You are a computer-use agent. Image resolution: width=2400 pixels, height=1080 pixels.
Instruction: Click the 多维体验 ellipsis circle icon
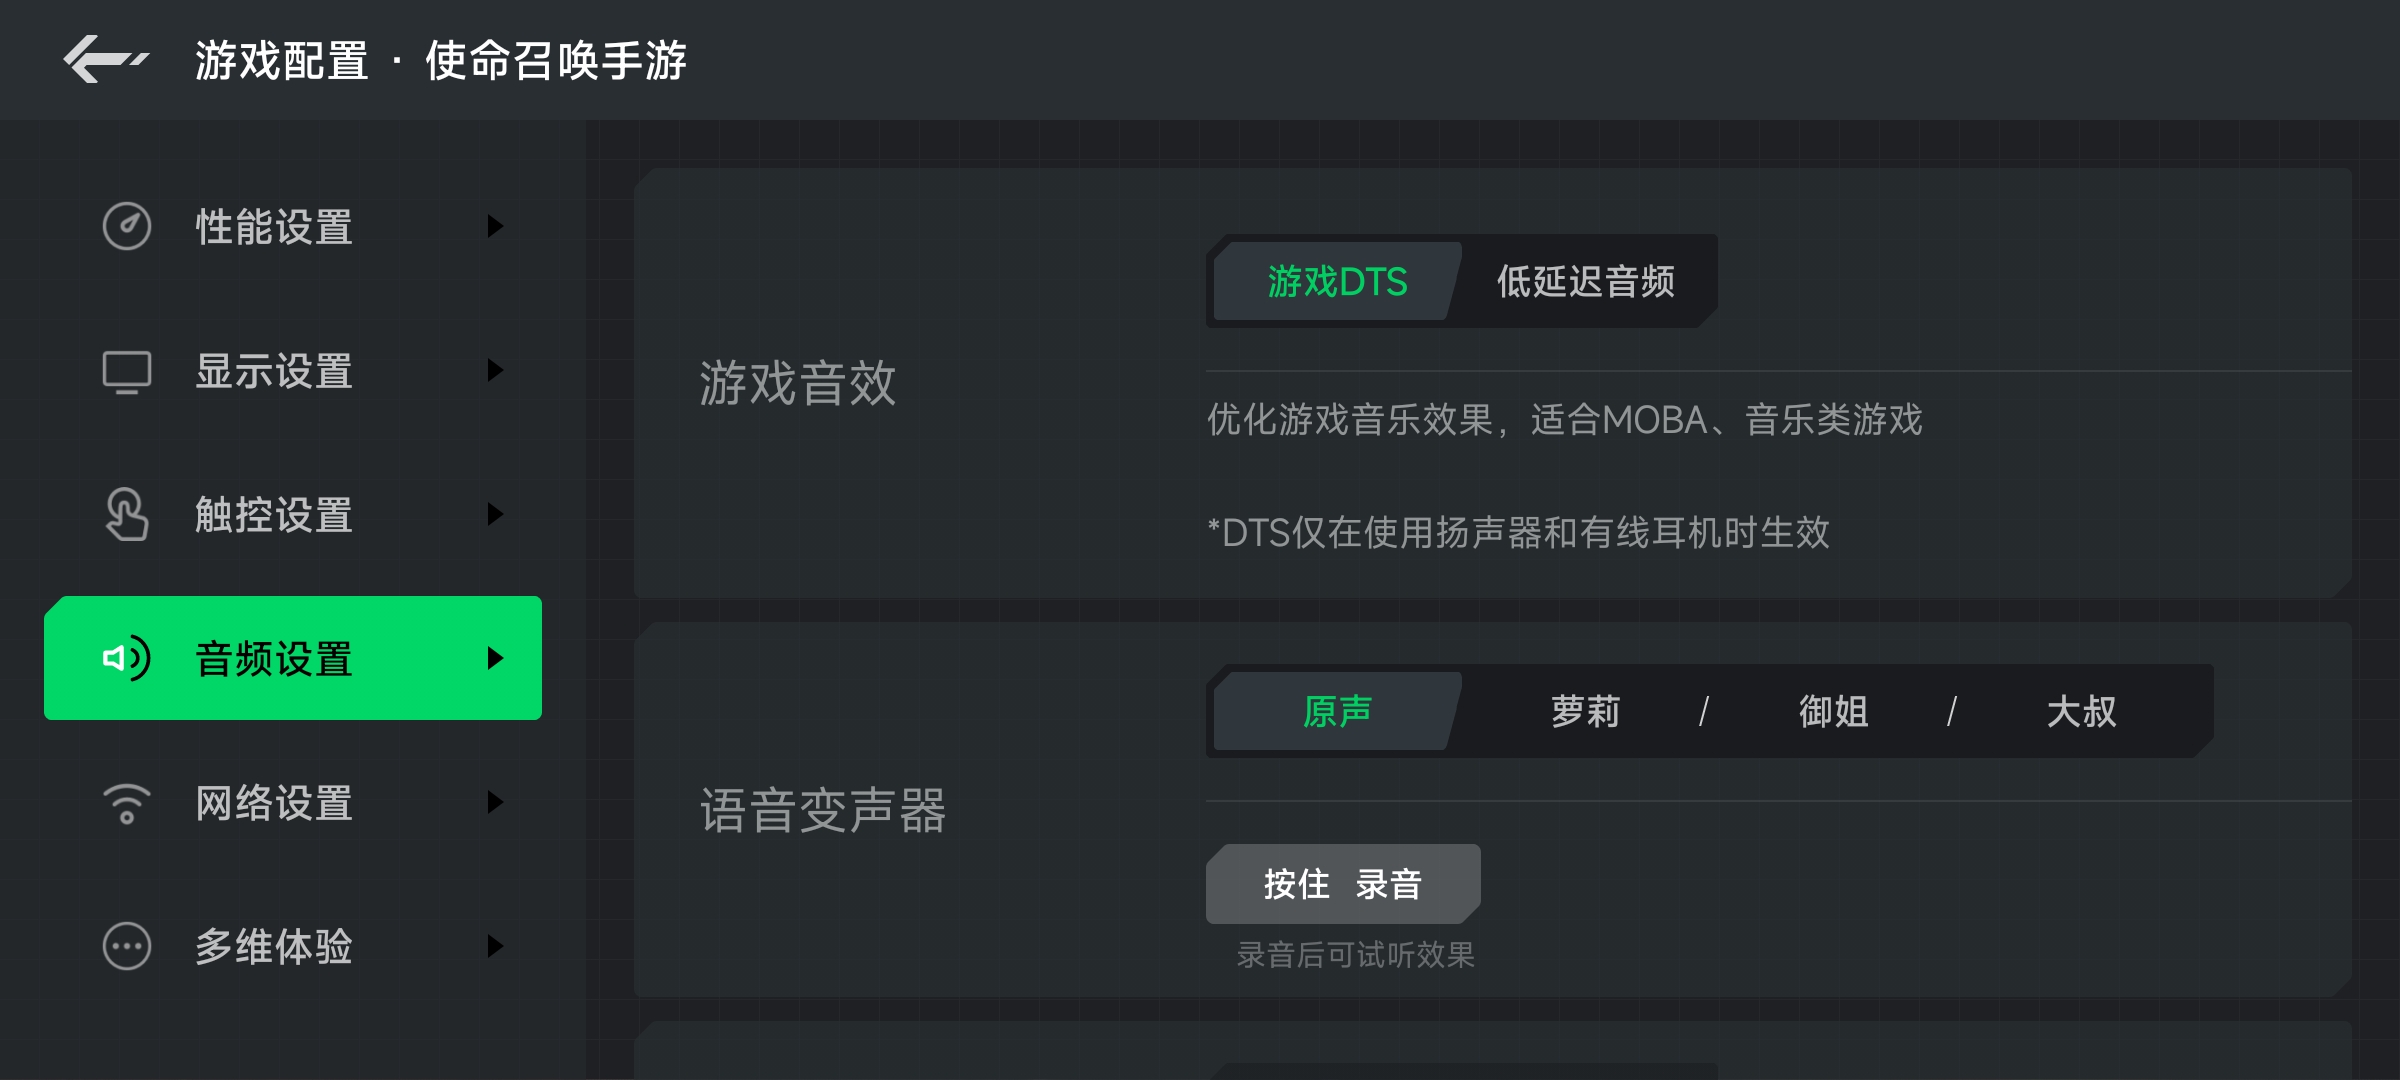tap(127, 946)
